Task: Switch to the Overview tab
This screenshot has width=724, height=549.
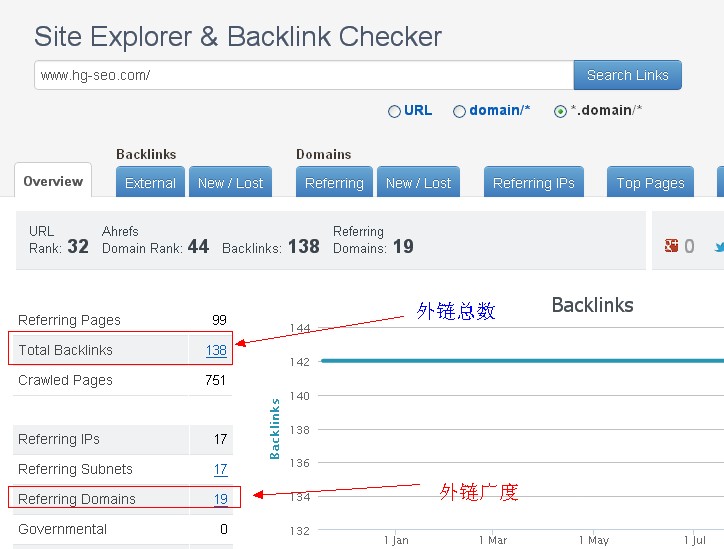Action: tap(53, 181)
